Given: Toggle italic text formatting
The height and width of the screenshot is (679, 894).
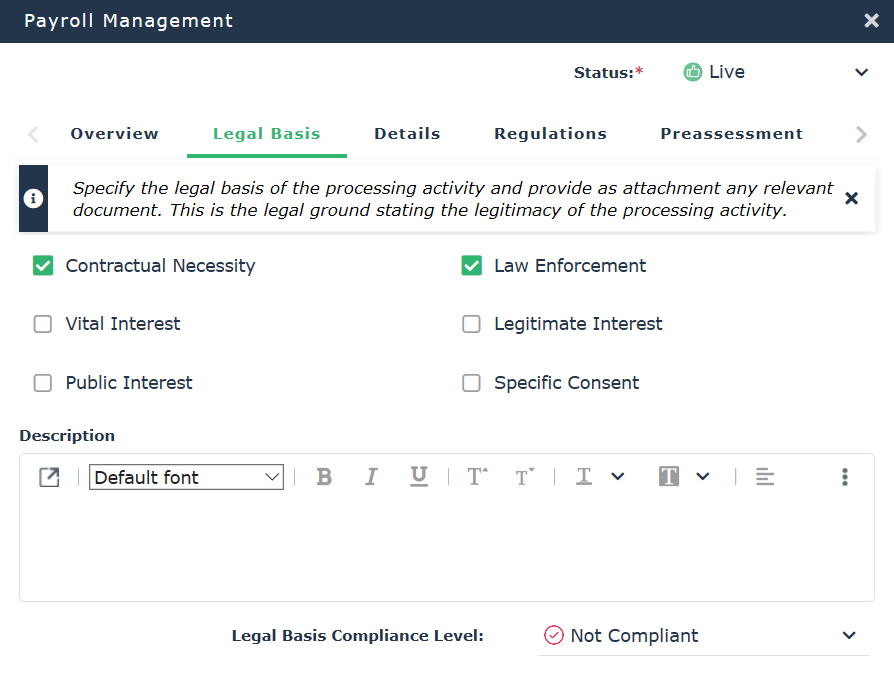Looking at the screenshot, I should pos(371,477).
